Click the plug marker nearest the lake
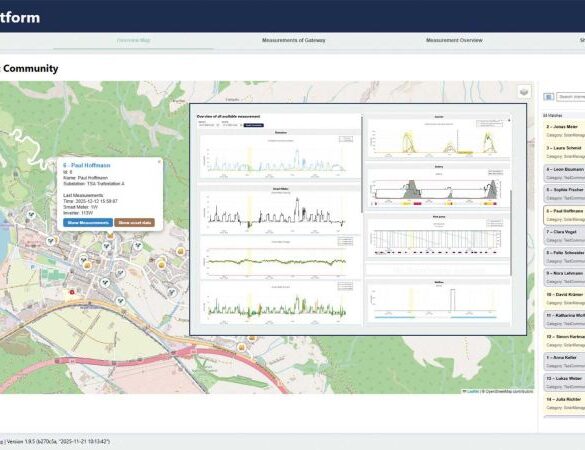 pyautogui.click(x=31, y=215)
